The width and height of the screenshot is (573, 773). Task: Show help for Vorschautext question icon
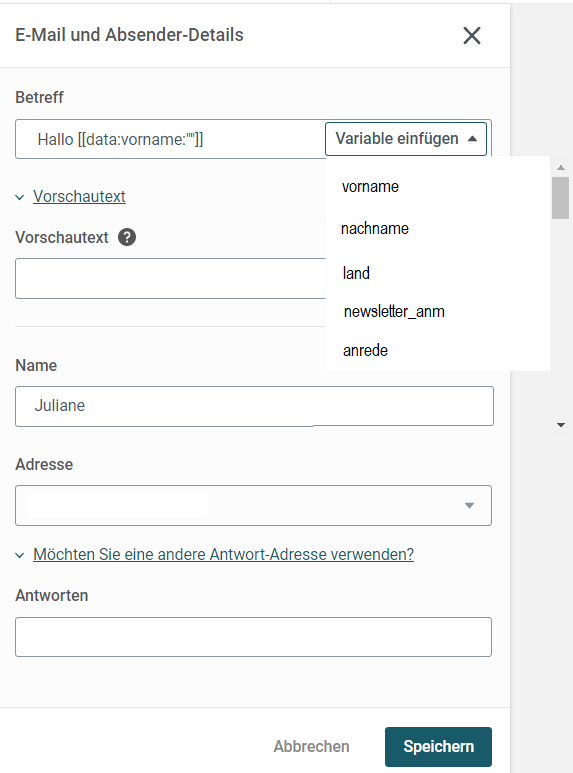point(127,237)
